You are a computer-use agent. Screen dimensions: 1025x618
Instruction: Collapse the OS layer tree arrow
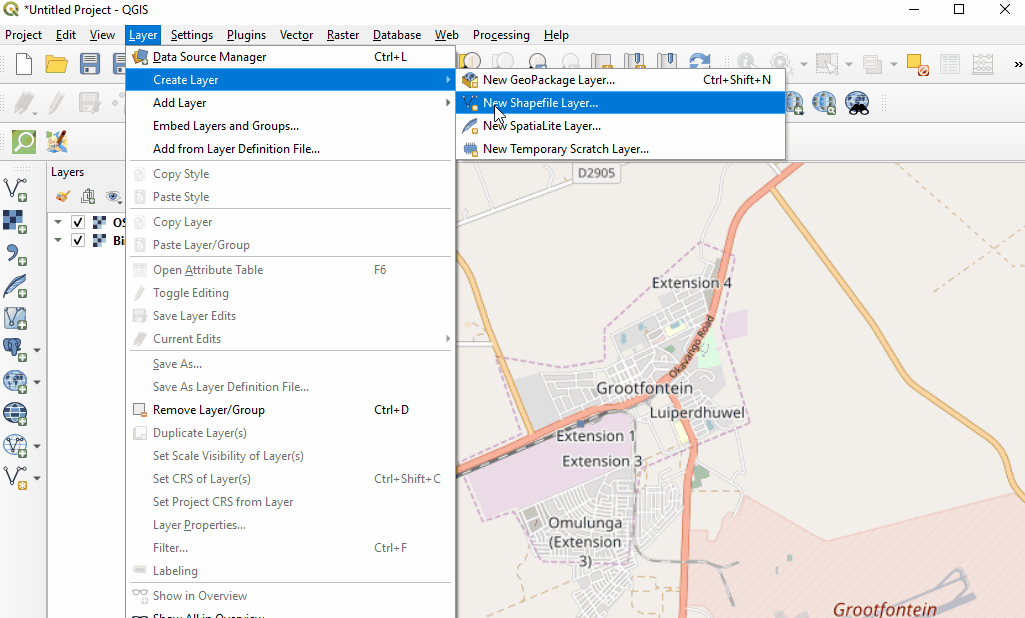click(58, 222)
